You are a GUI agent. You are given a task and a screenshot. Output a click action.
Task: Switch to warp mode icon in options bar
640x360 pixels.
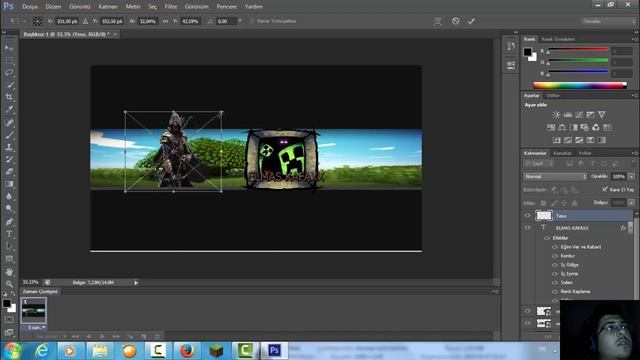point(438,21)
